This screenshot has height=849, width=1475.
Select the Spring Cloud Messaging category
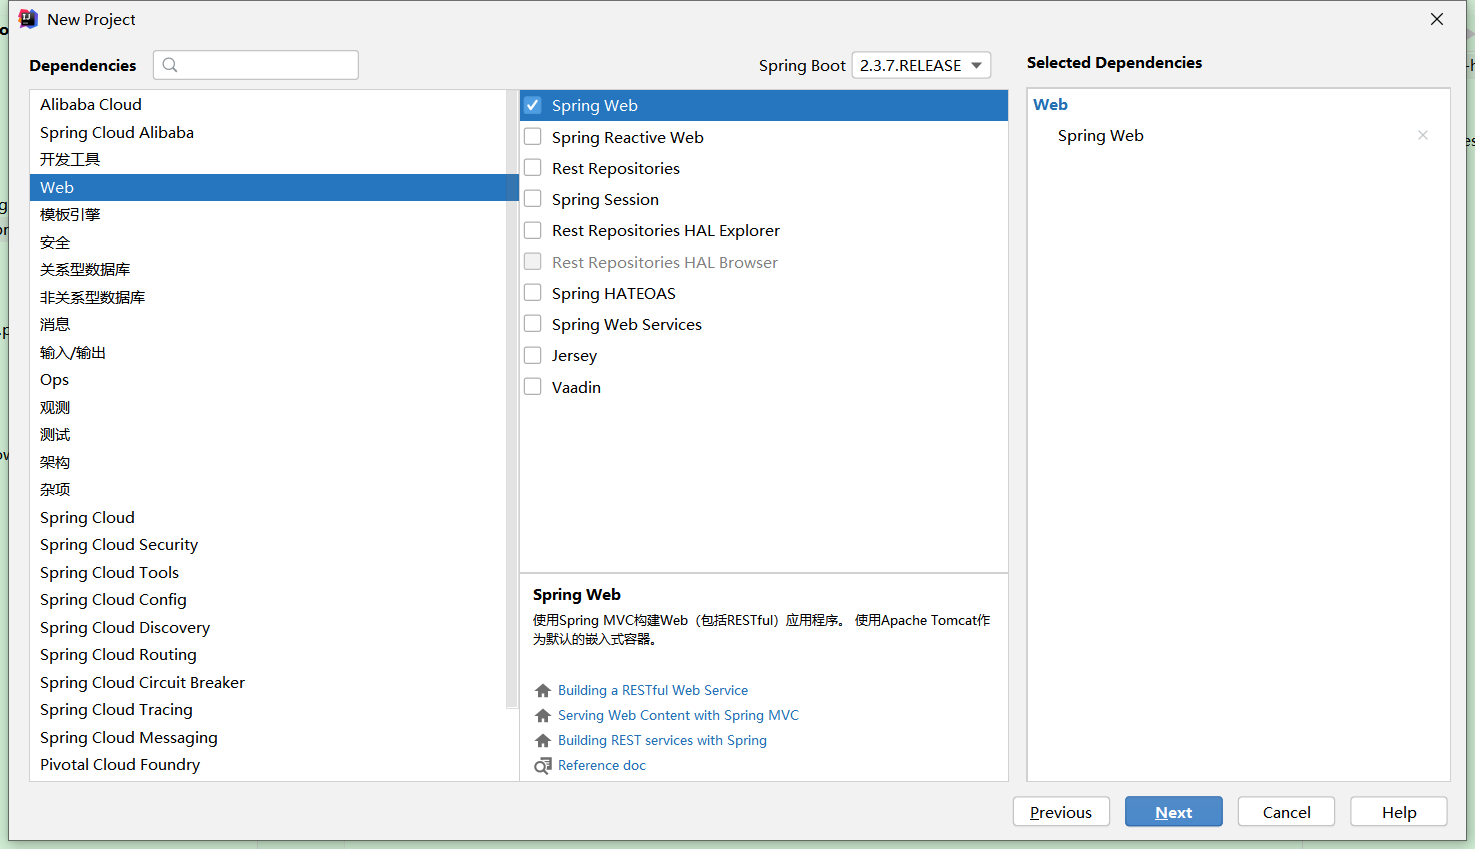pyautogui.click(x=268, y=737)
